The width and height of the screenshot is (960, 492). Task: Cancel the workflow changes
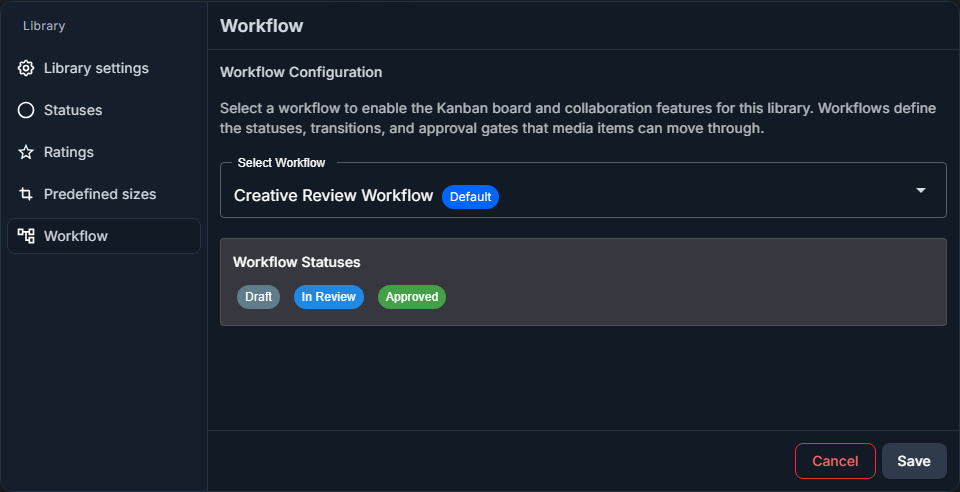(x=835, y=461)
